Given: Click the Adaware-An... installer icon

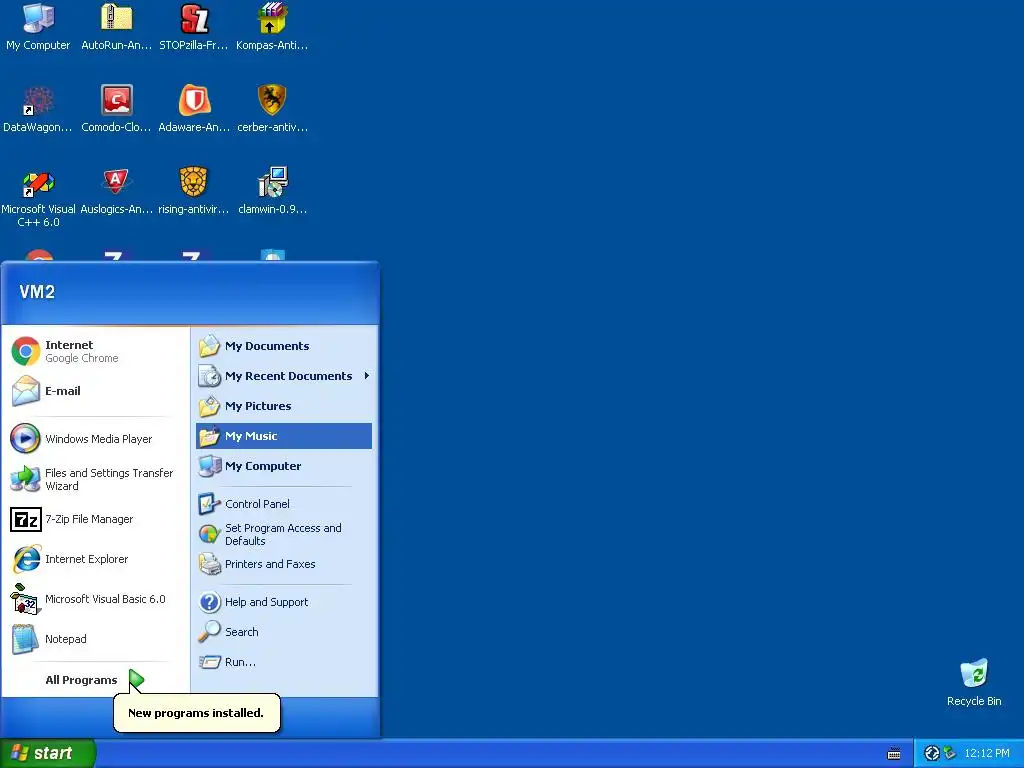Looking at the screenshot, I should pos(194,108).
